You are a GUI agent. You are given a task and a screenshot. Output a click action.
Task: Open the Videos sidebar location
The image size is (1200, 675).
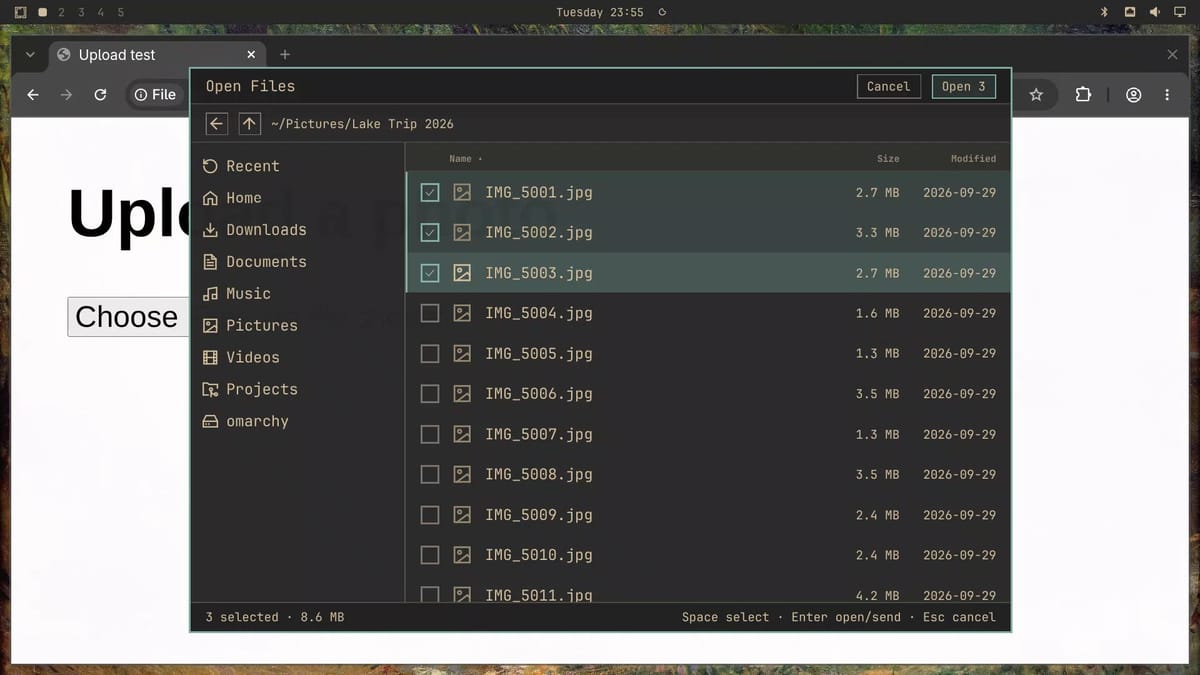tap(240, 358)
